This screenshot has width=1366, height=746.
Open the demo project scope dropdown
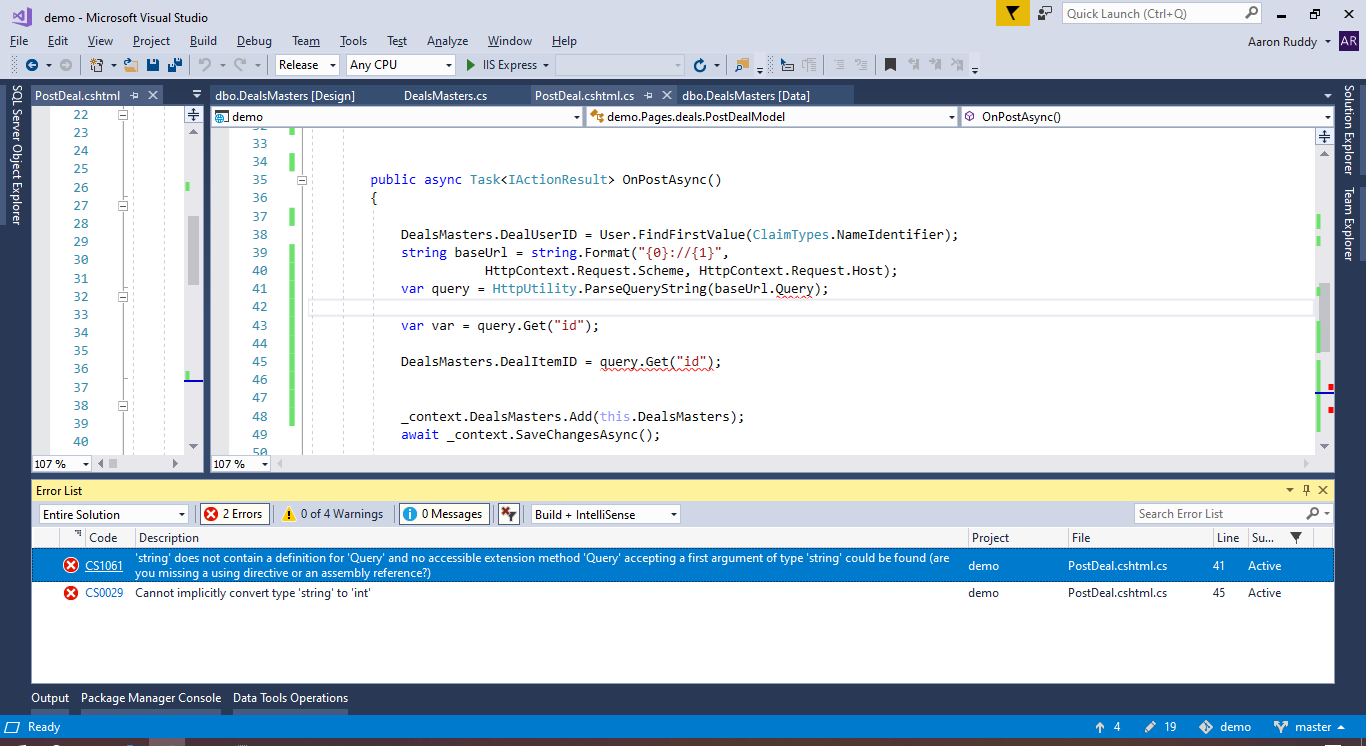(x=576, y=117)
